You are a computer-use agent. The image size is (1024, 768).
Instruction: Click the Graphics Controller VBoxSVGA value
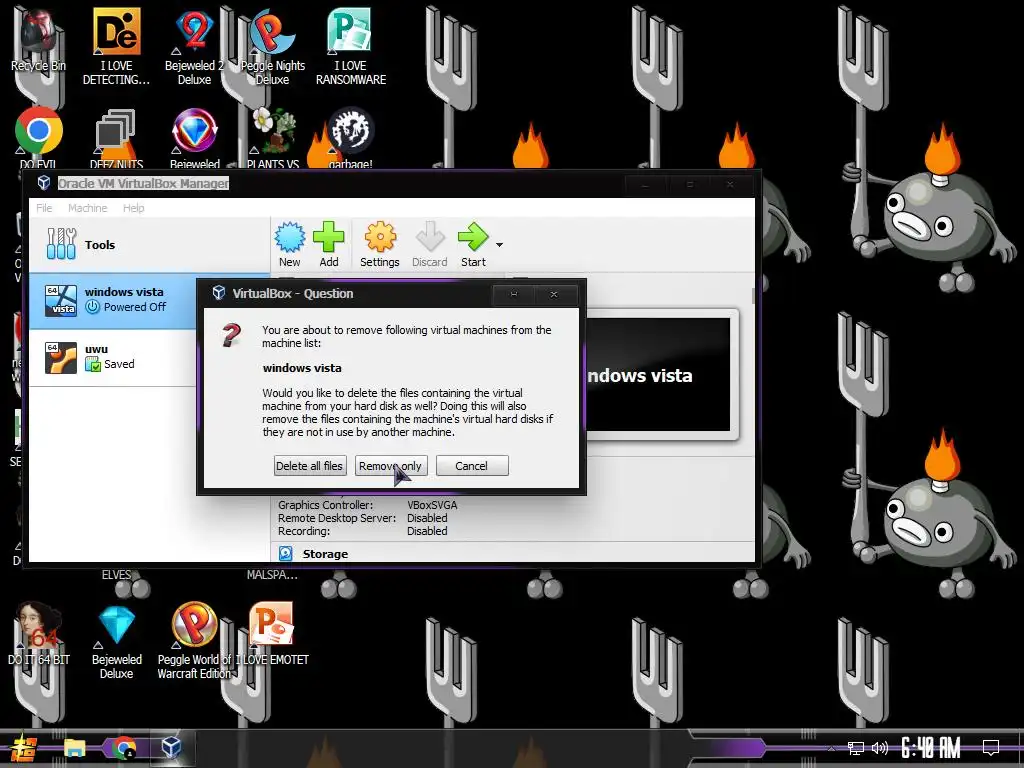[432, 505]
